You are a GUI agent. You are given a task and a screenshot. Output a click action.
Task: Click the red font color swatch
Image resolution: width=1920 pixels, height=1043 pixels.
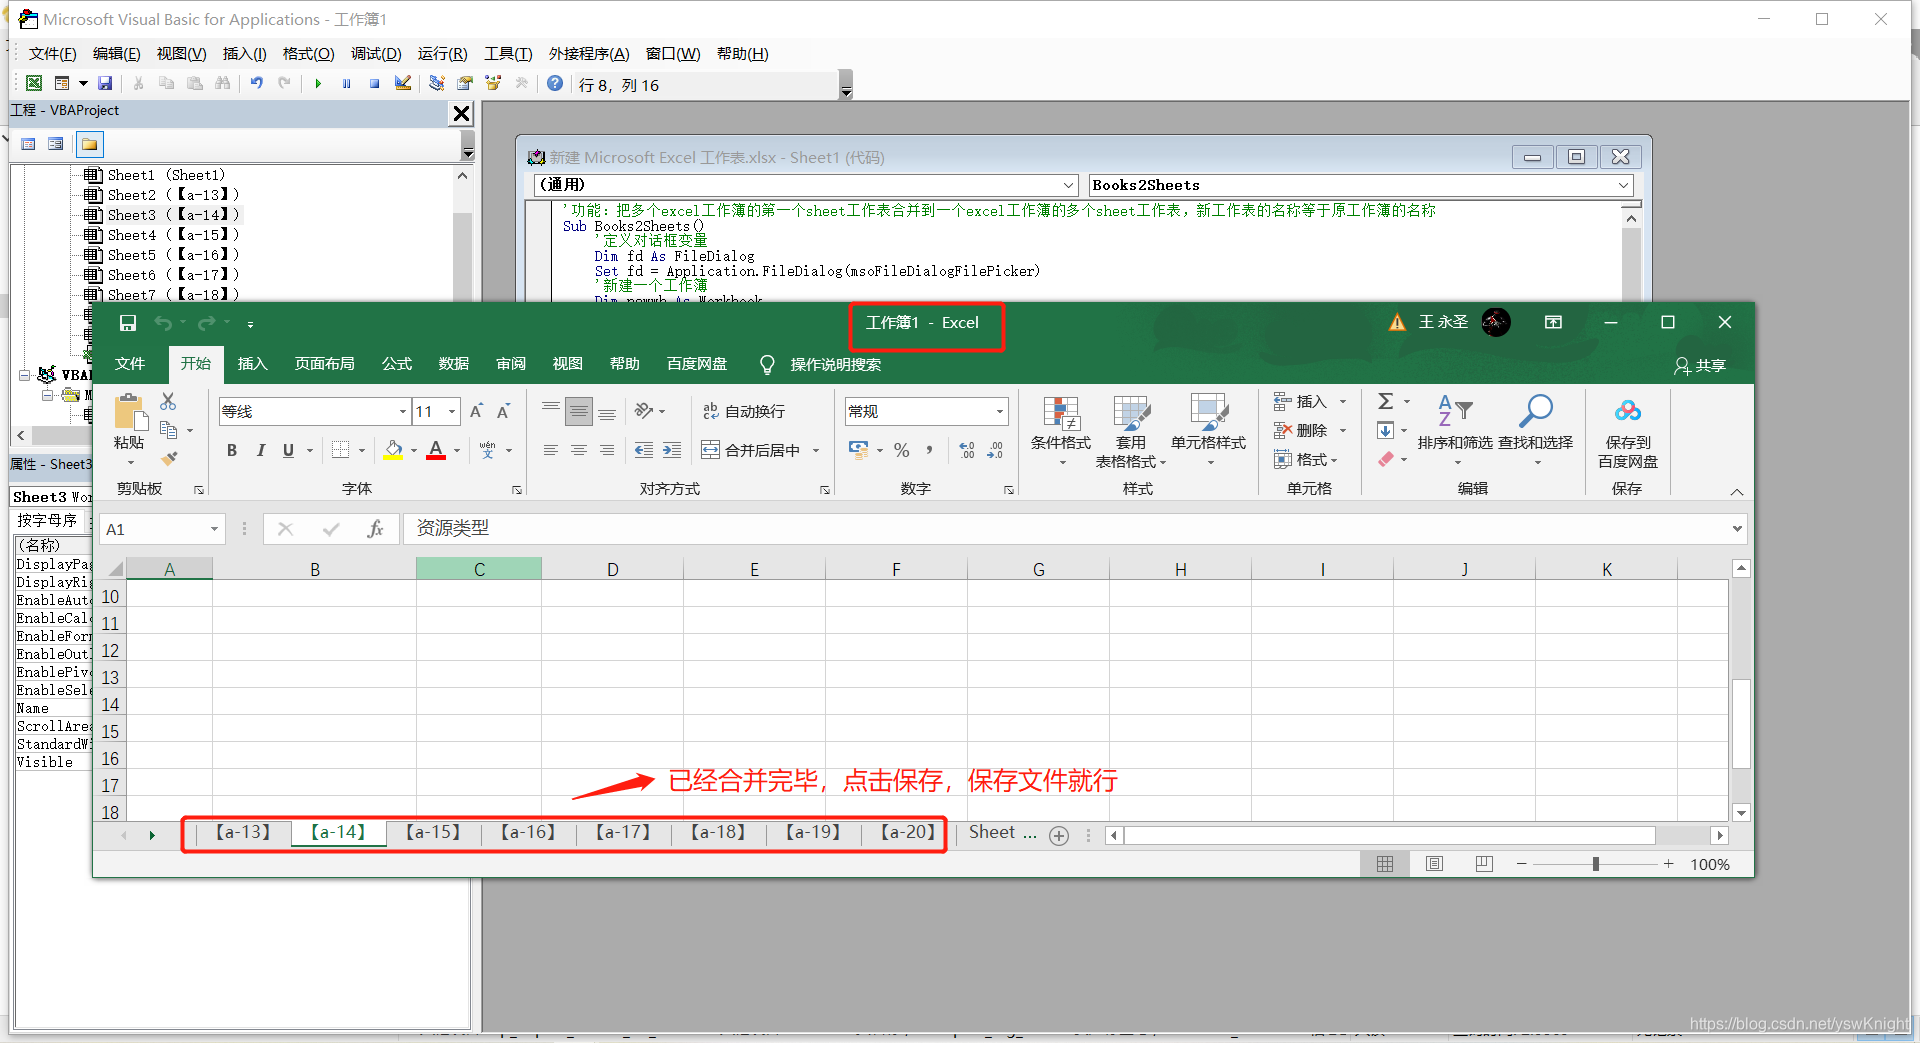pos(436,451)
